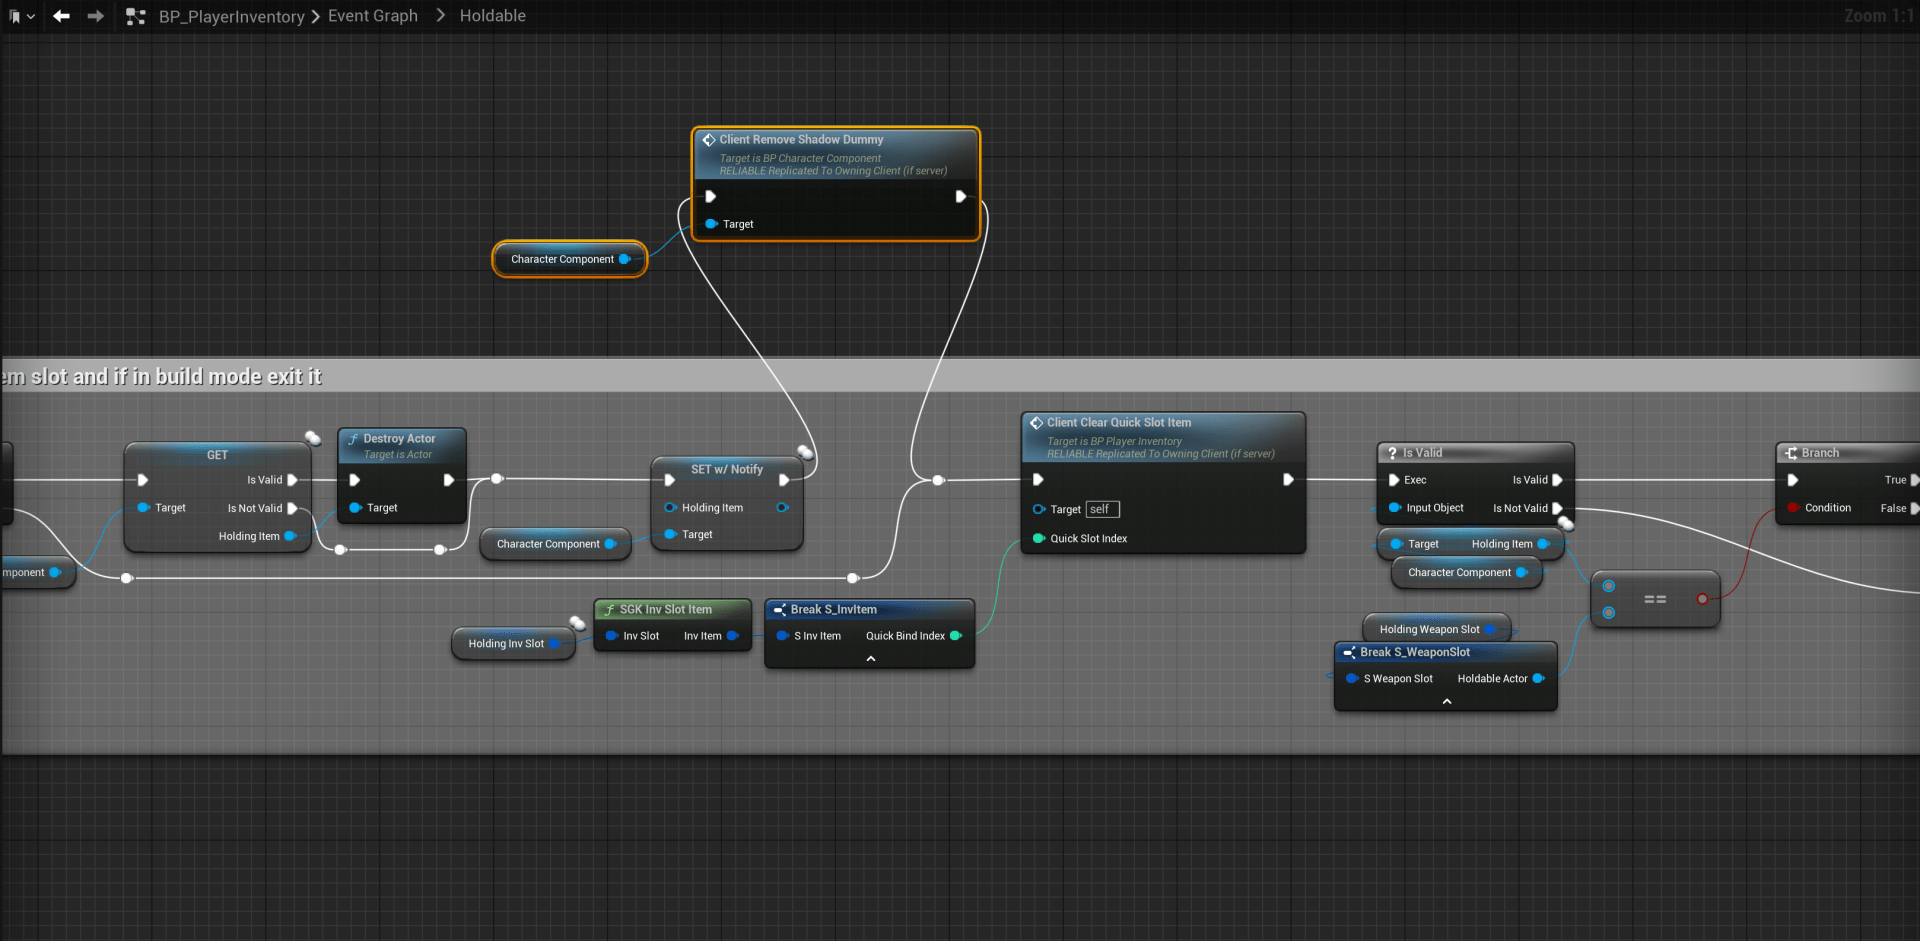Expand the Break S_WeaponSlot node pins

coord(1446,702)
